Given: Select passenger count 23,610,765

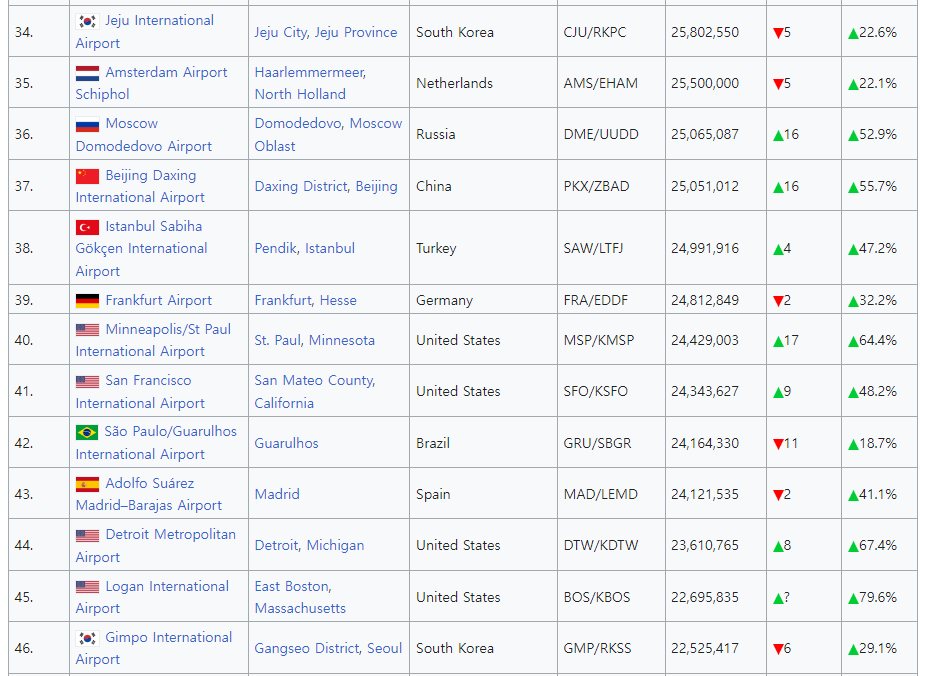Looking at the screenshot, I should coord(705,546).
